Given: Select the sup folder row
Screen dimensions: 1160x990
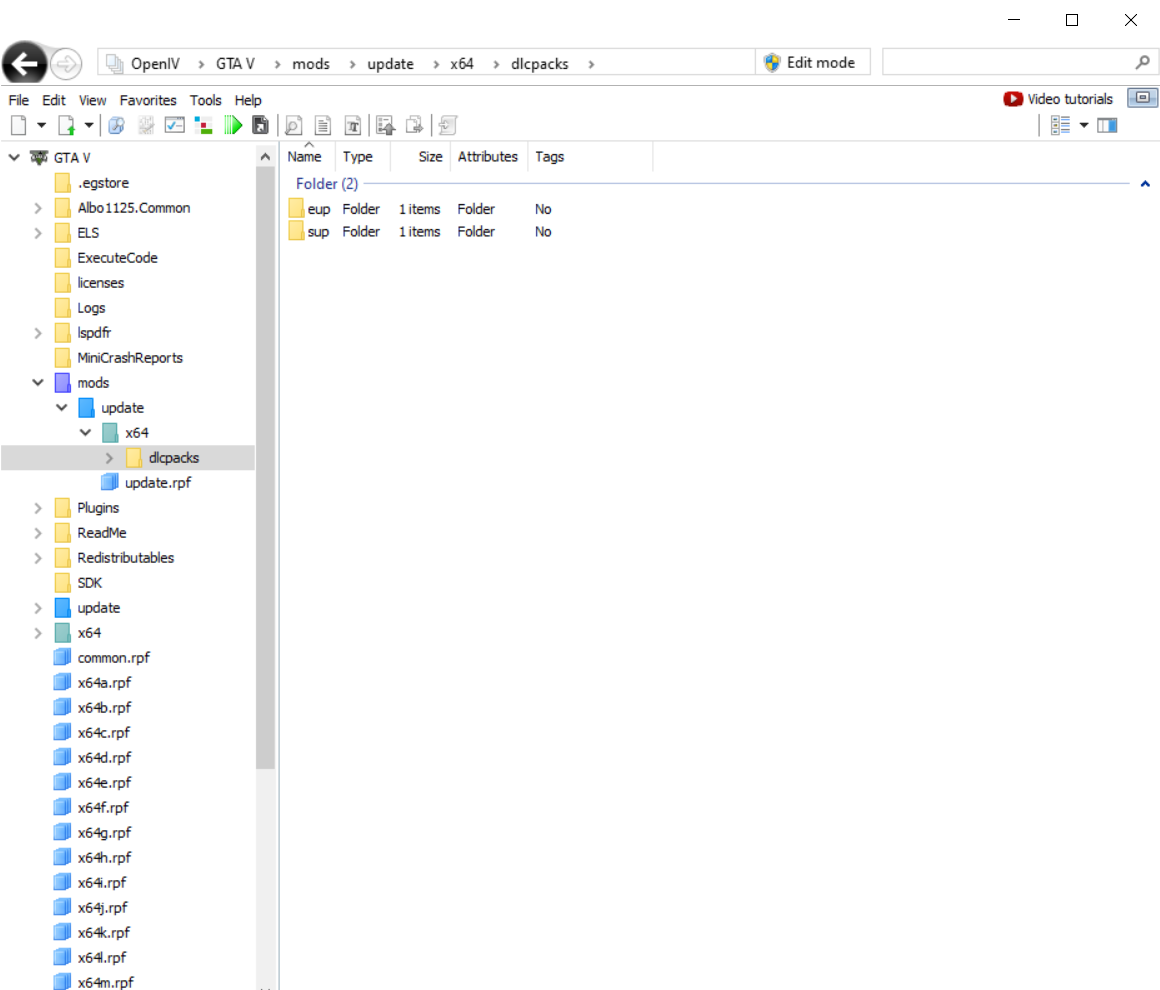Looking at the screenshot, I should pos(420,232).
